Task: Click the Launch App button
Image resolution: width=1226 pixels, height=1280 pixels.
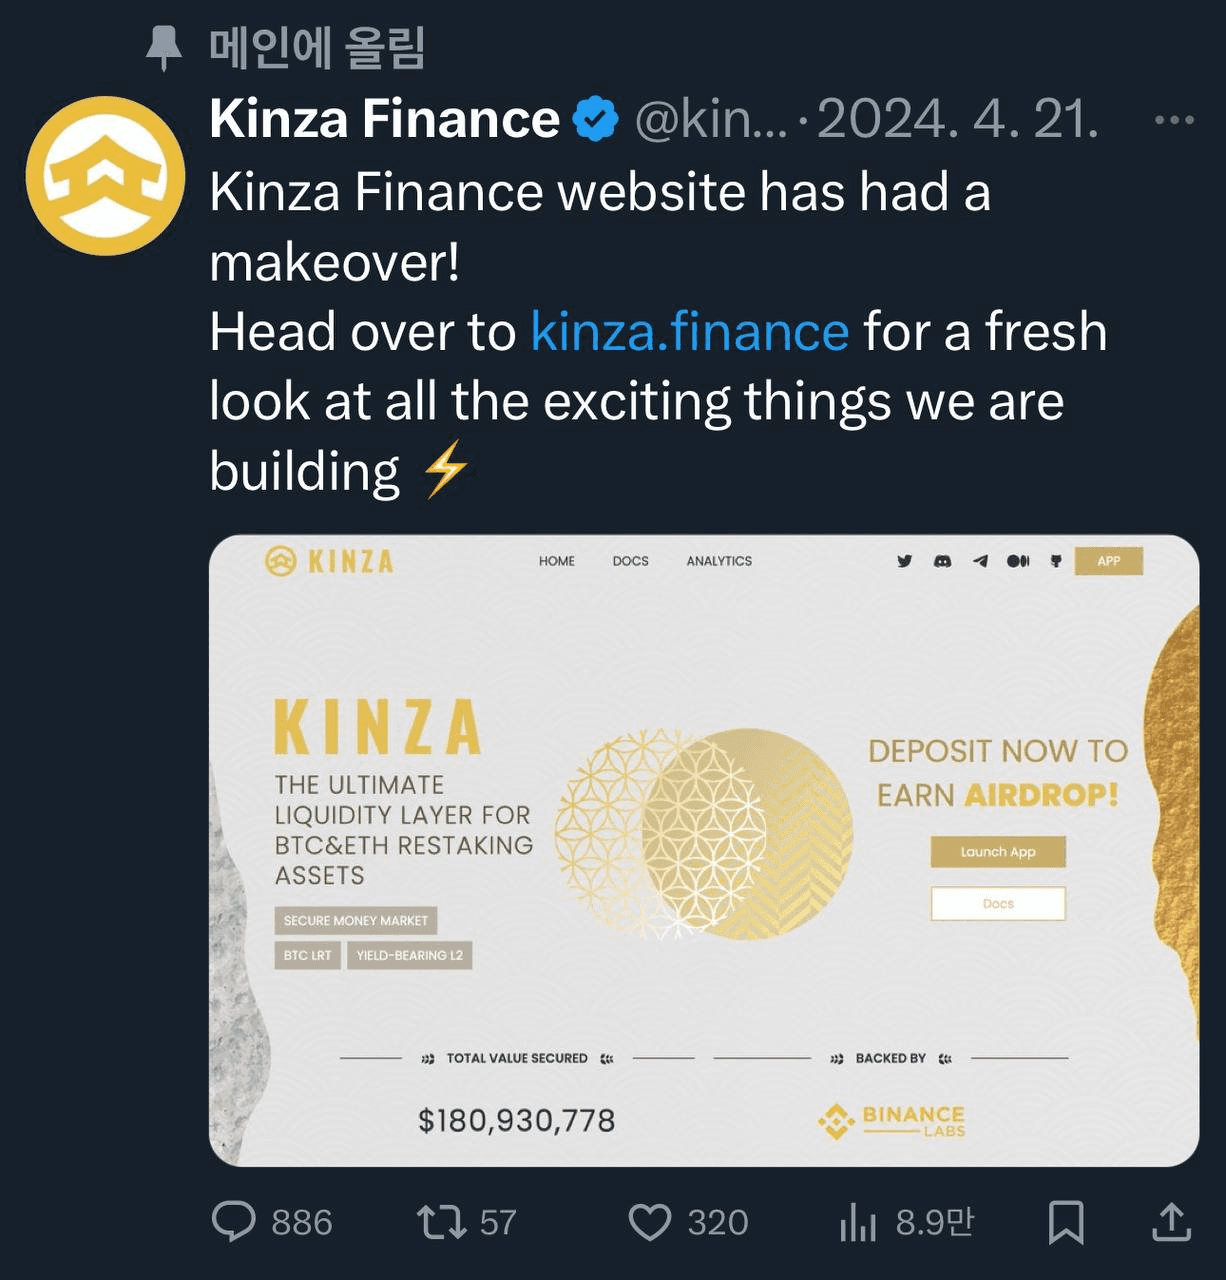Action: pos(998,852)
